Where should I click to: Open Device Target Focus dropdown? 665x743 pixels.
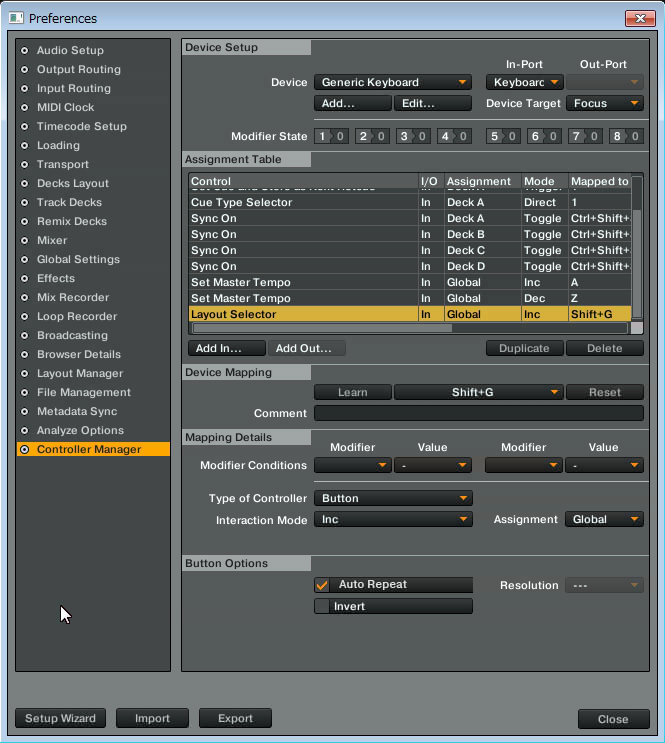[x=605, y=103]
